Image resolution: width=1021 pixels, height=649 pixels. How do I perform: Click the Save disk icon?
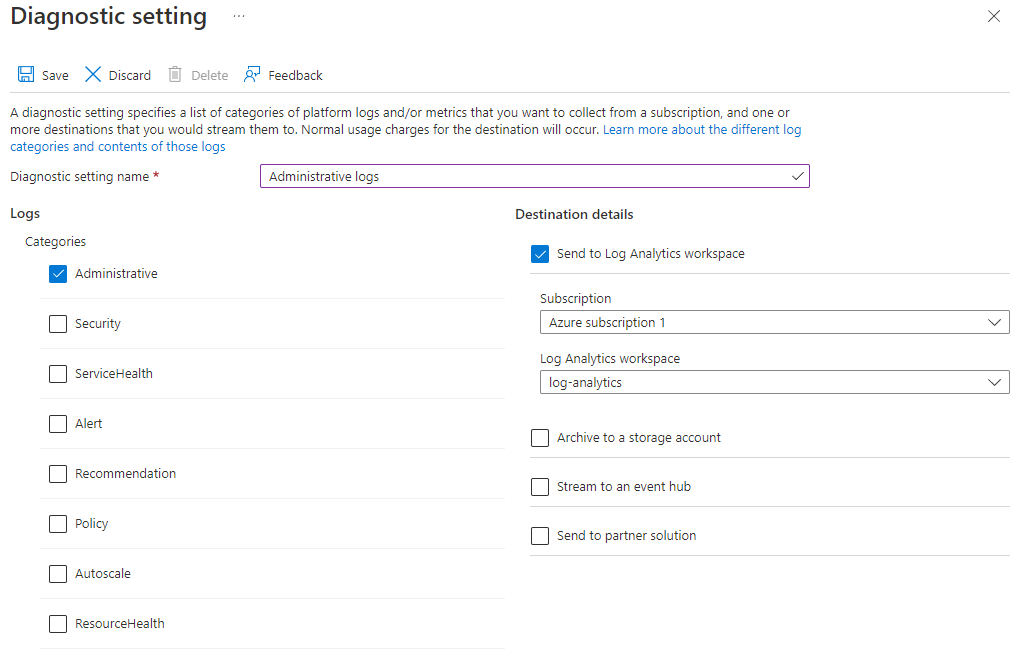[x=25, y=74]
